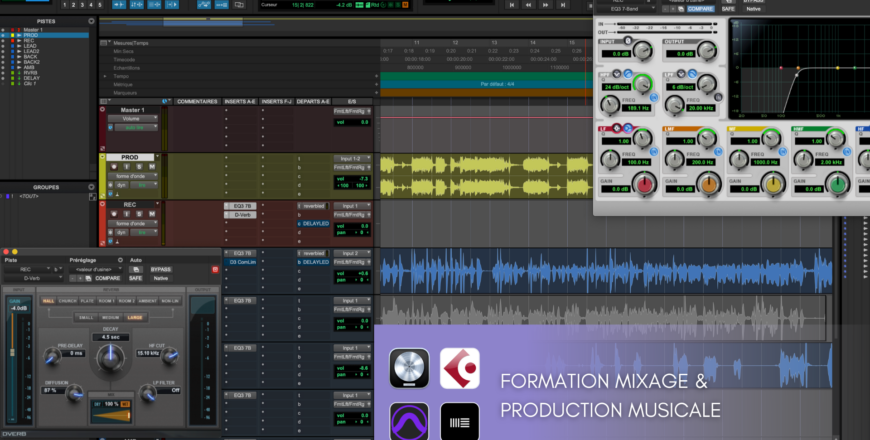The image size is (870, 440).
Task: Open the D-Verb insert on REC track
Action: click(242, 215)
